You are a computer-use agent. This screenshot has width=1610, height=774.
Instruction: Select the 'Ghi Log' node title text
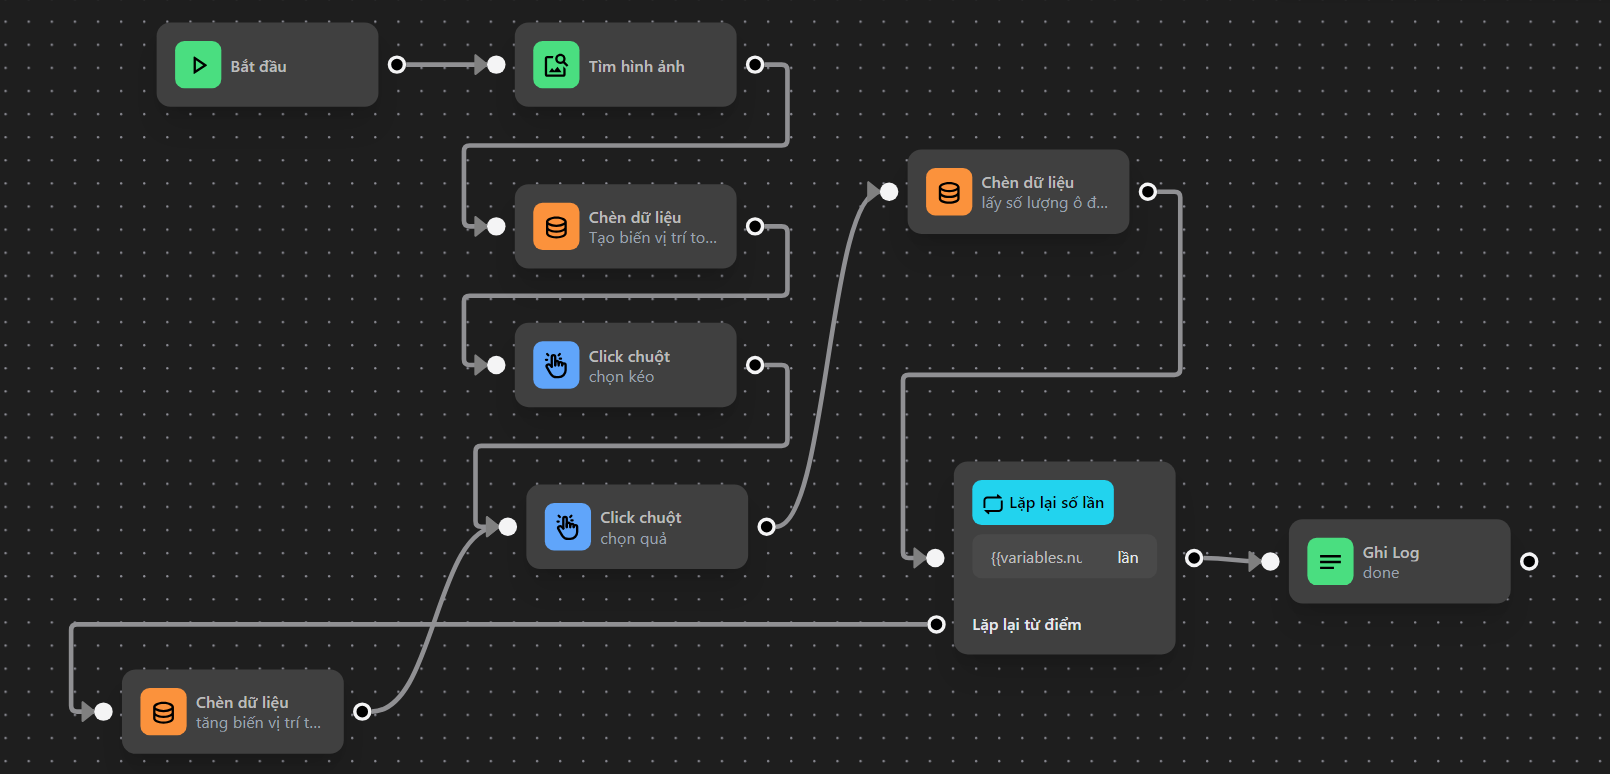(x=1390, y=552)
